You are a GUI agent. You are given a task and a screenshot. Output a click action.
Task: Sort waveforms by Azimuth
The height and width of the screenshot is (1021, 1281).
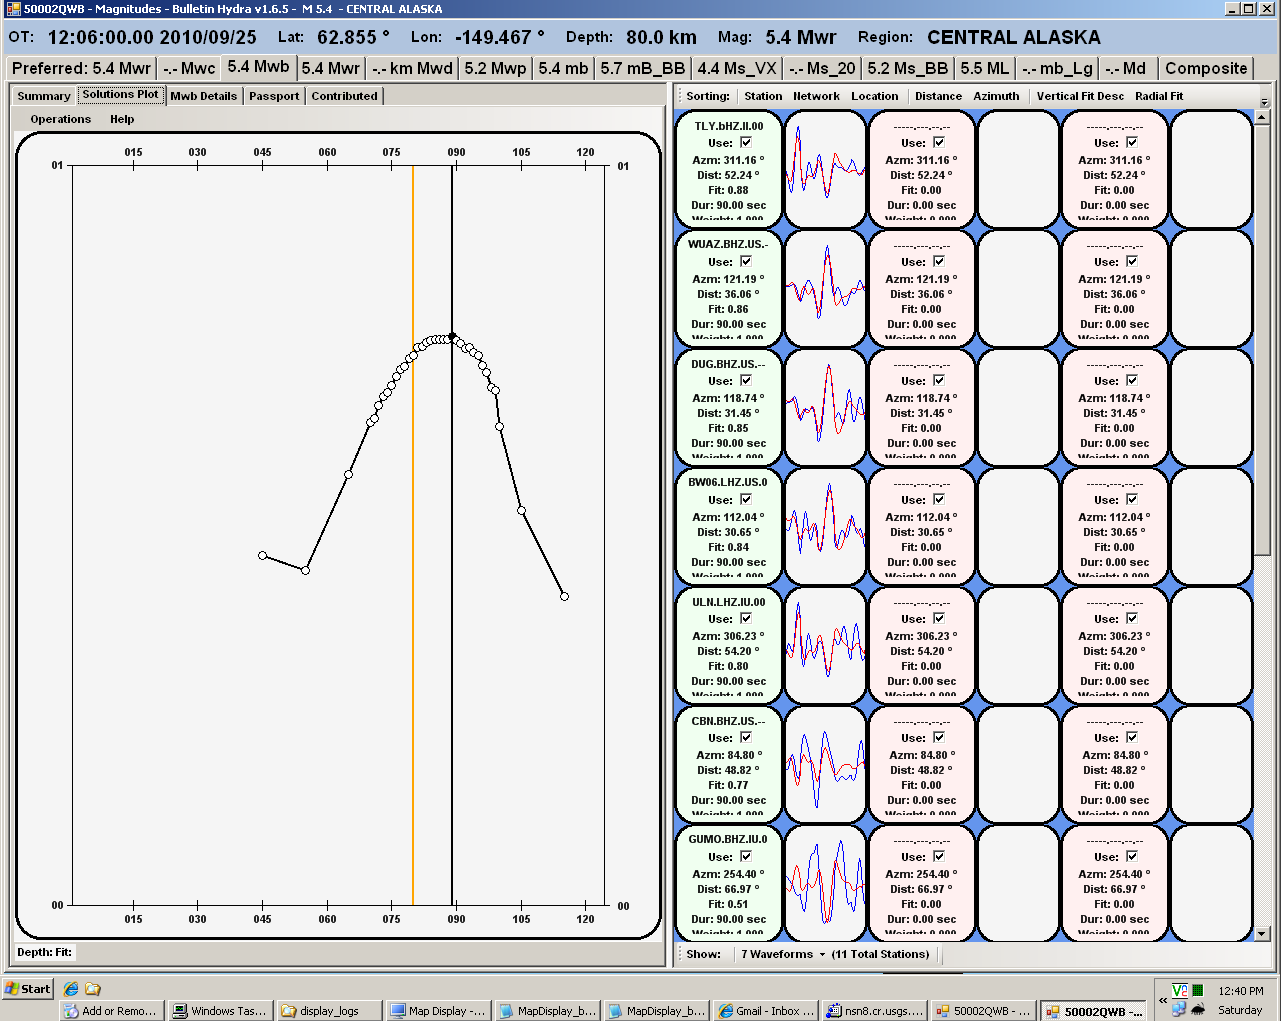tap(997, 96)
